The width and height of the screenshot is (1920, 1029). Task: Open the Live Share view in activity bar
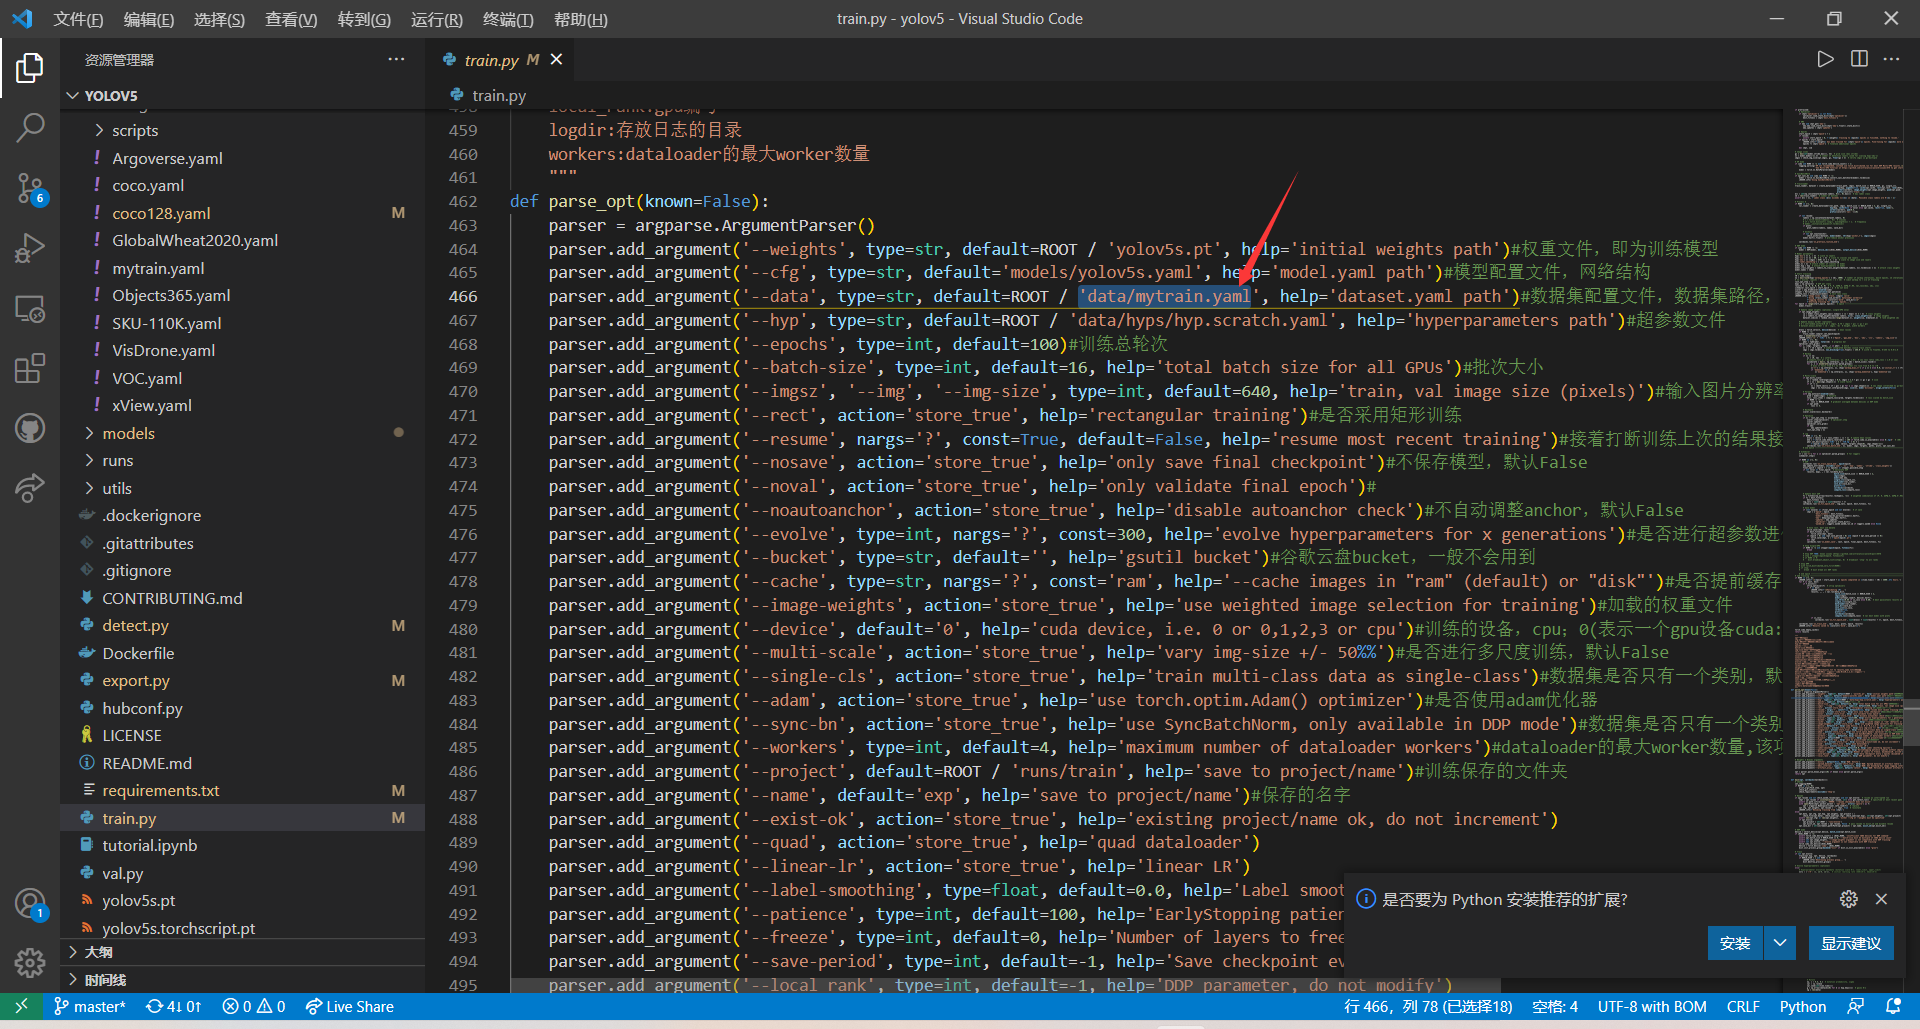click(30, 489)
